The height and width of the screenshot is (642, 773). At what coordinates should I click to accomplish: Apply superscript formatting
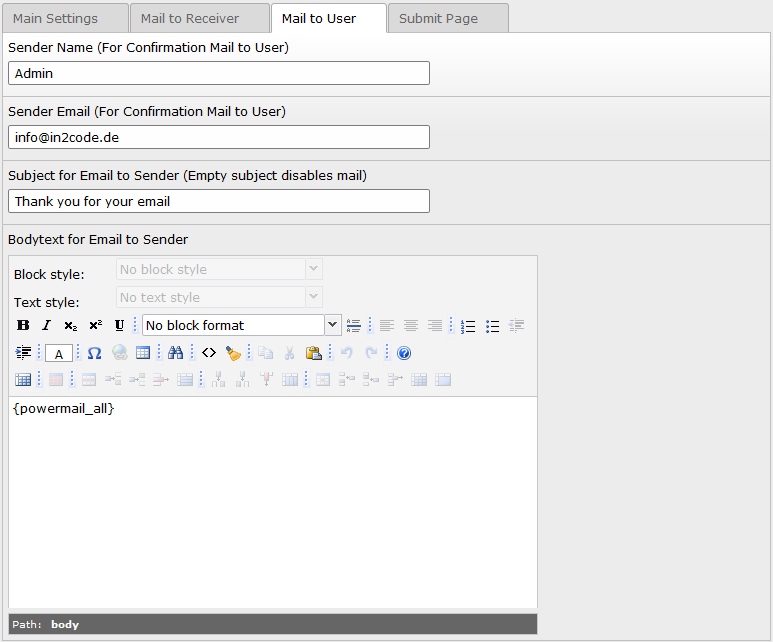pos(95,326)
